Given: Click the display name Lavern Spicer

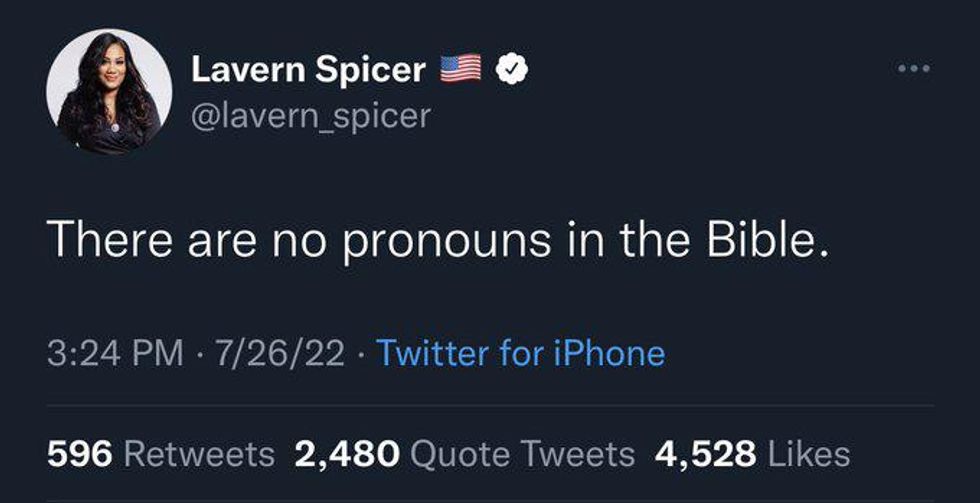Looking at the screenshot, I should click(x=307, y=70).
